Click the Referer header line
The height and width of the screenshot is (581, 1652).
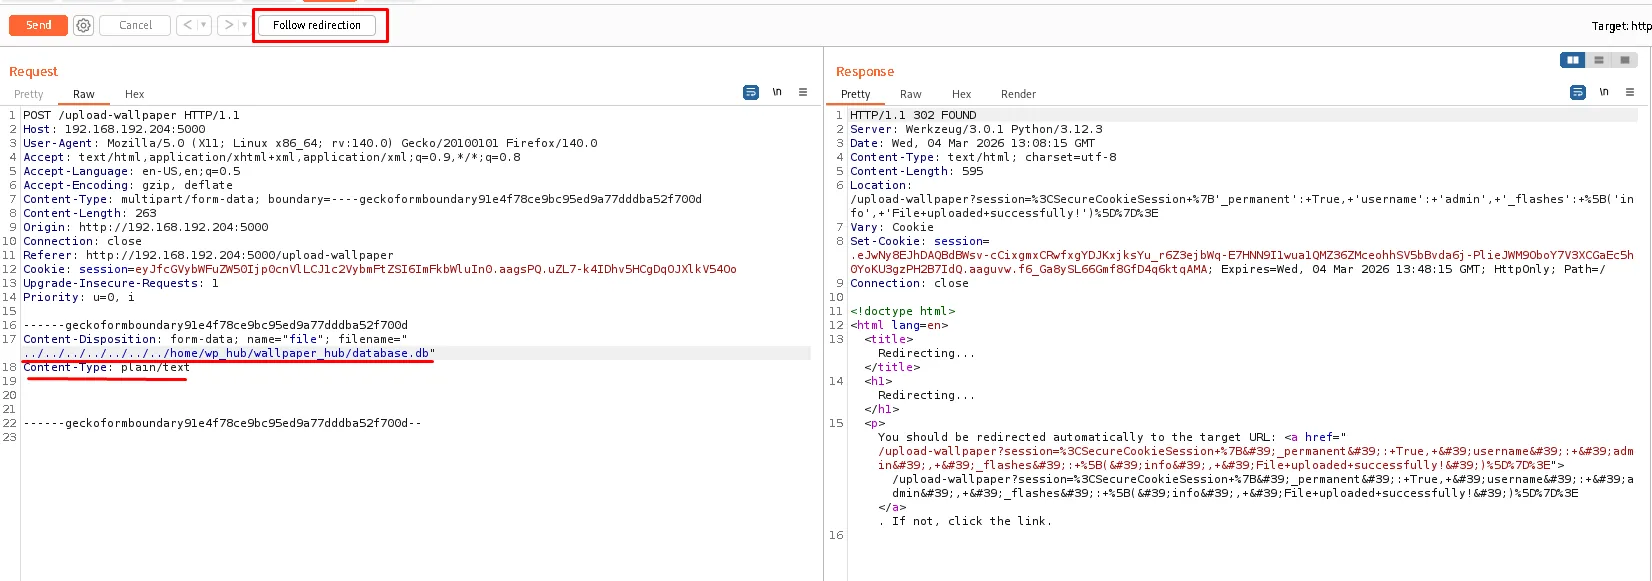coord(208,255)
